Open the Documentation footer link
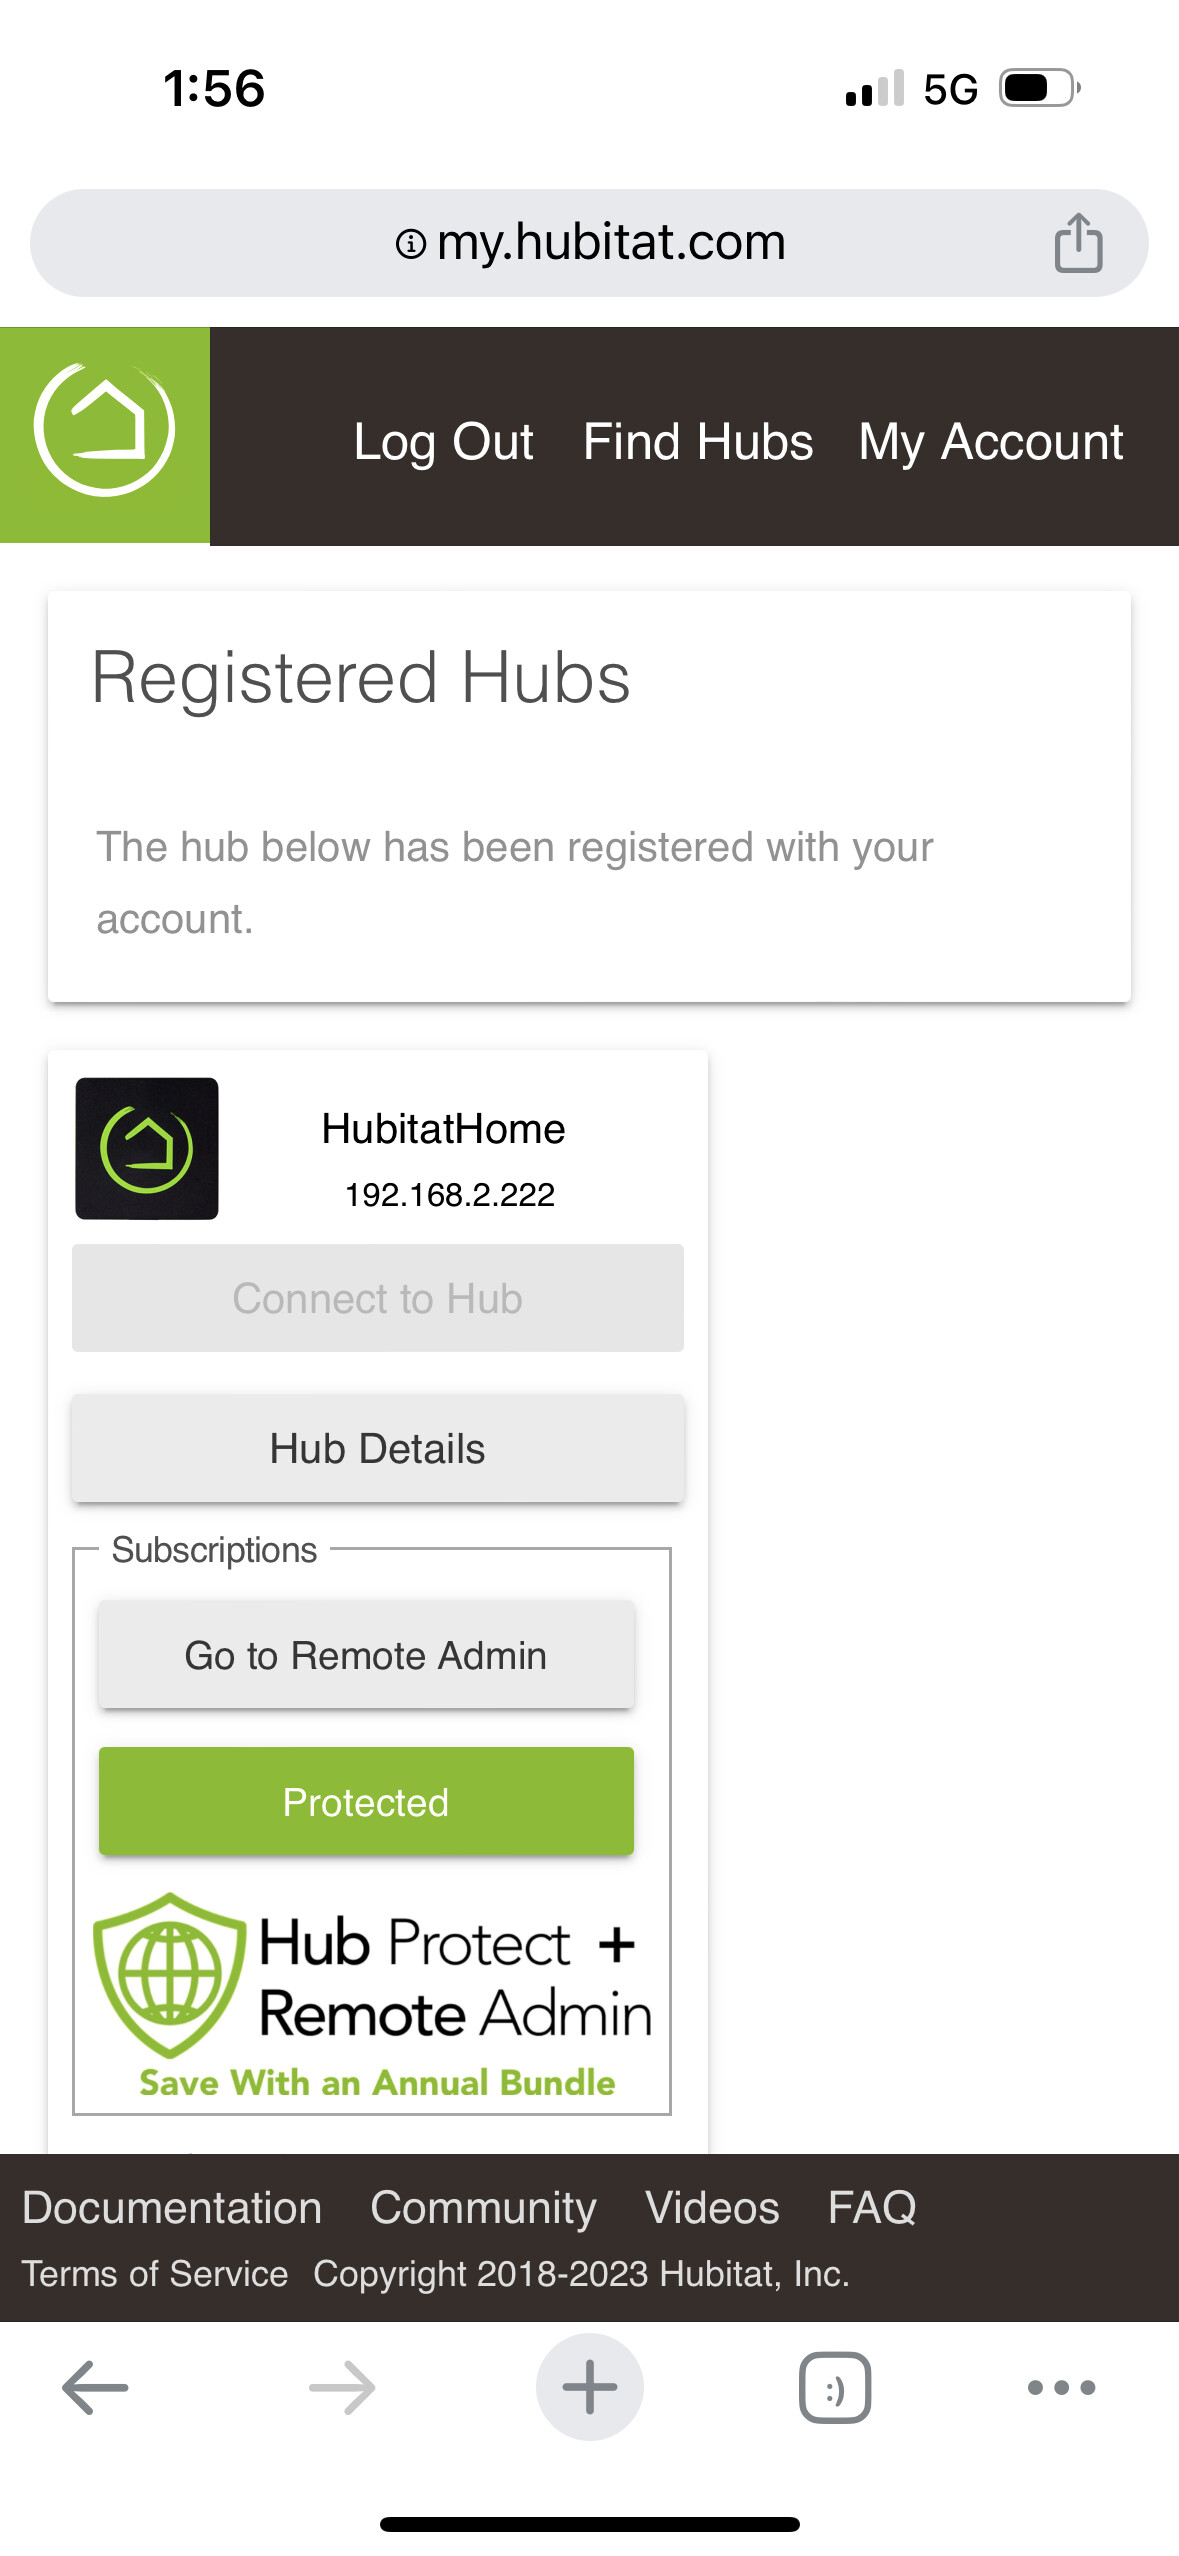 [172, 2207]
